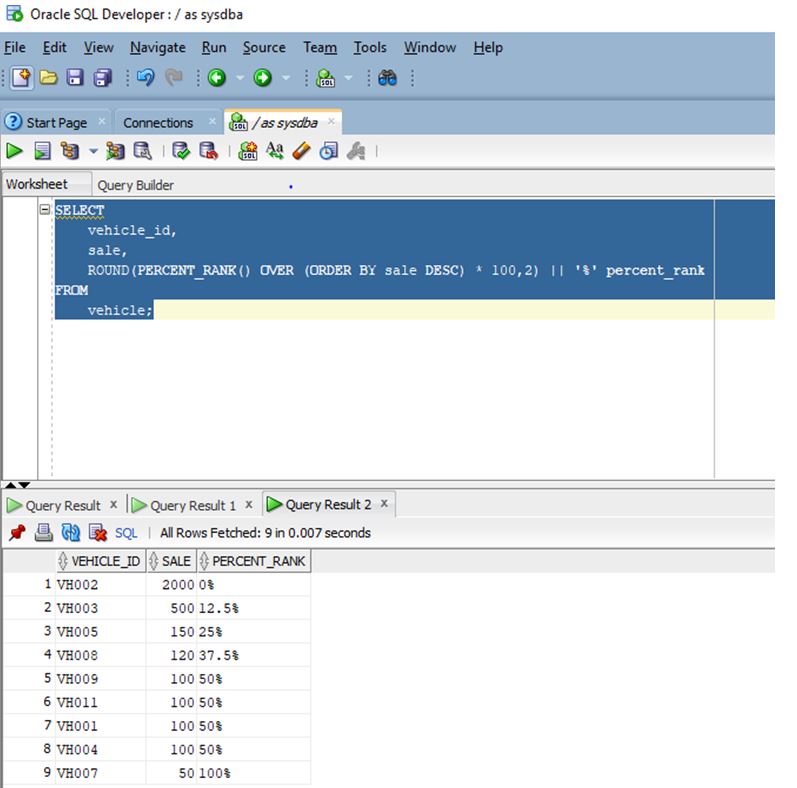The image size is (797, 788).
Task: Click the Commit icon with green check
Action: pyautogui.click(x=181, y=151)
